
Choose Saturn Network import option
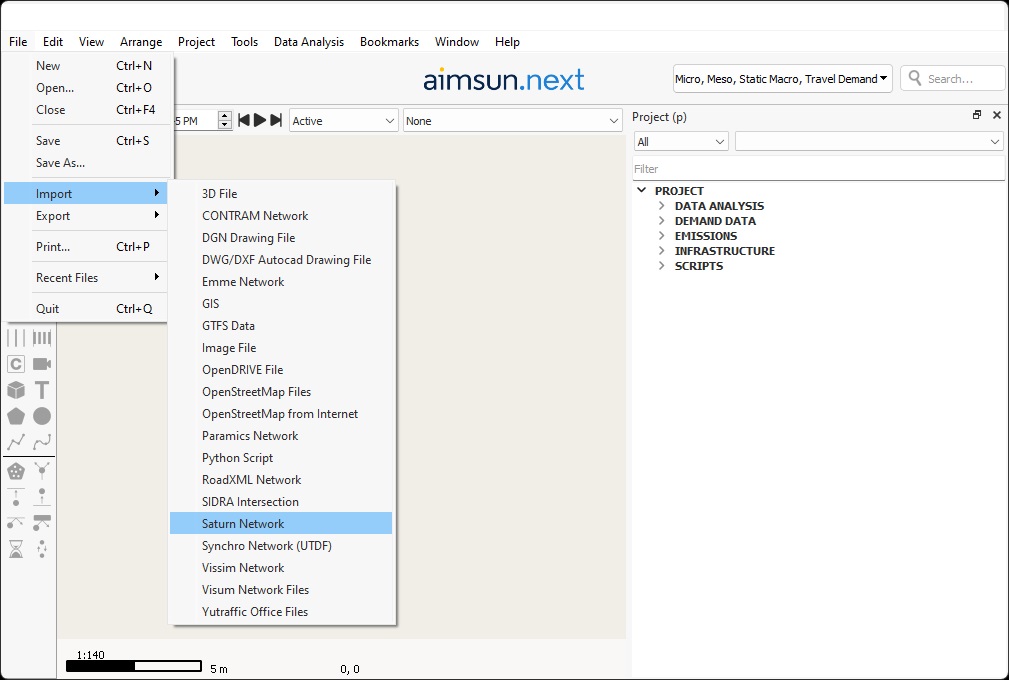click(281, 524)
